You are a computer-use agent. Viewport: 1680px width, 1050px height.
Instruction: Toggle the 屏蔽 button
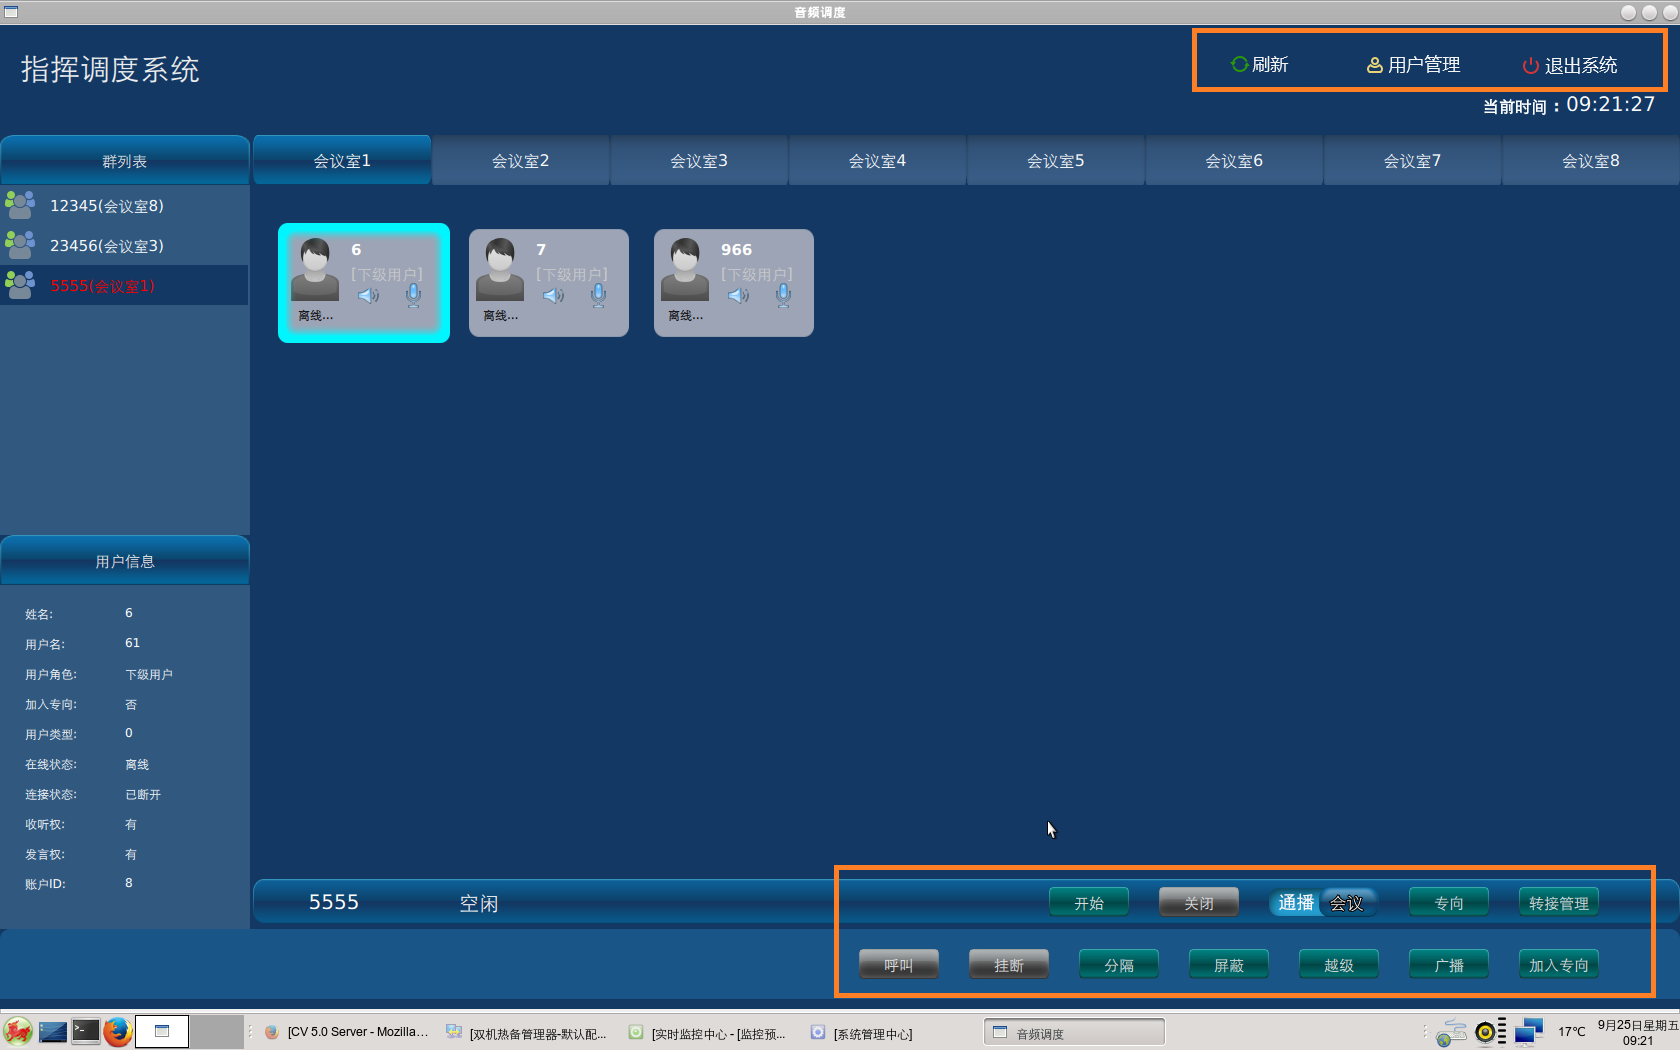point(1228,965)
